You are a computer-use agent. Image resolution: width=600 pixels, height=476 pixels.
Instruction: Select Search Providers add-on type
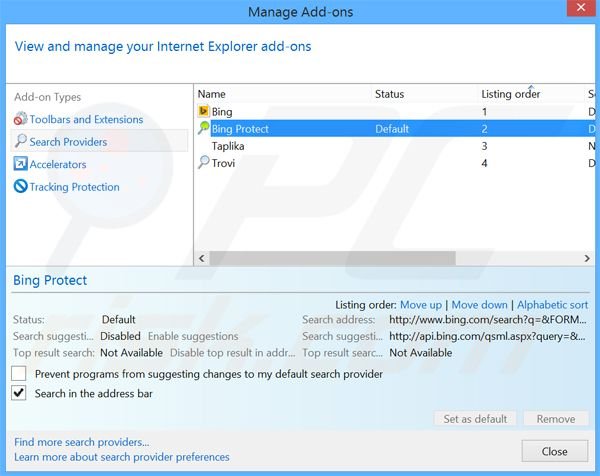point(99,142)
